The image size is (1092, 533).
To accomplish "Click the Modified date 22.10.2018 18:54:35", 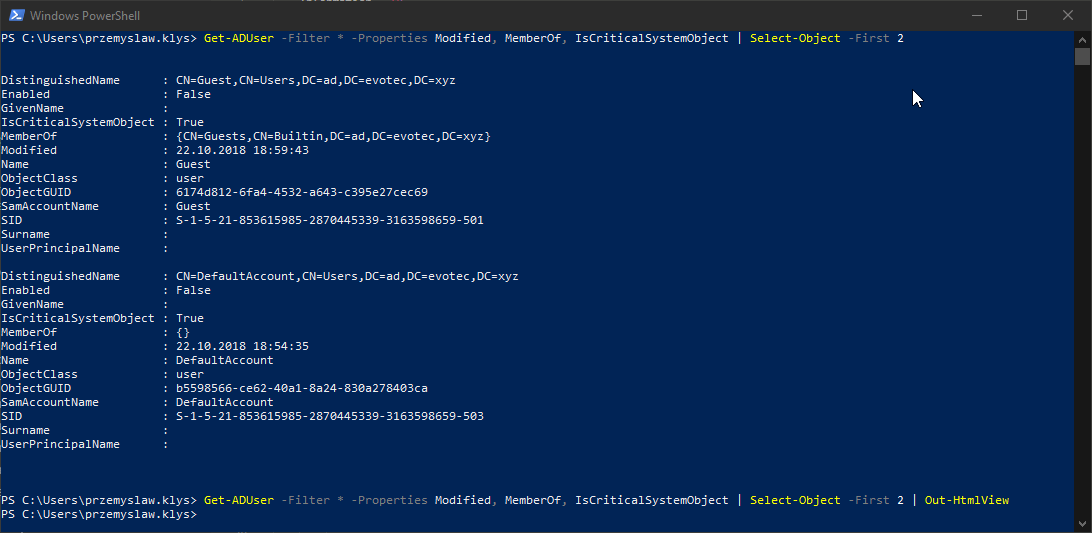I will [x=242, y=346].
